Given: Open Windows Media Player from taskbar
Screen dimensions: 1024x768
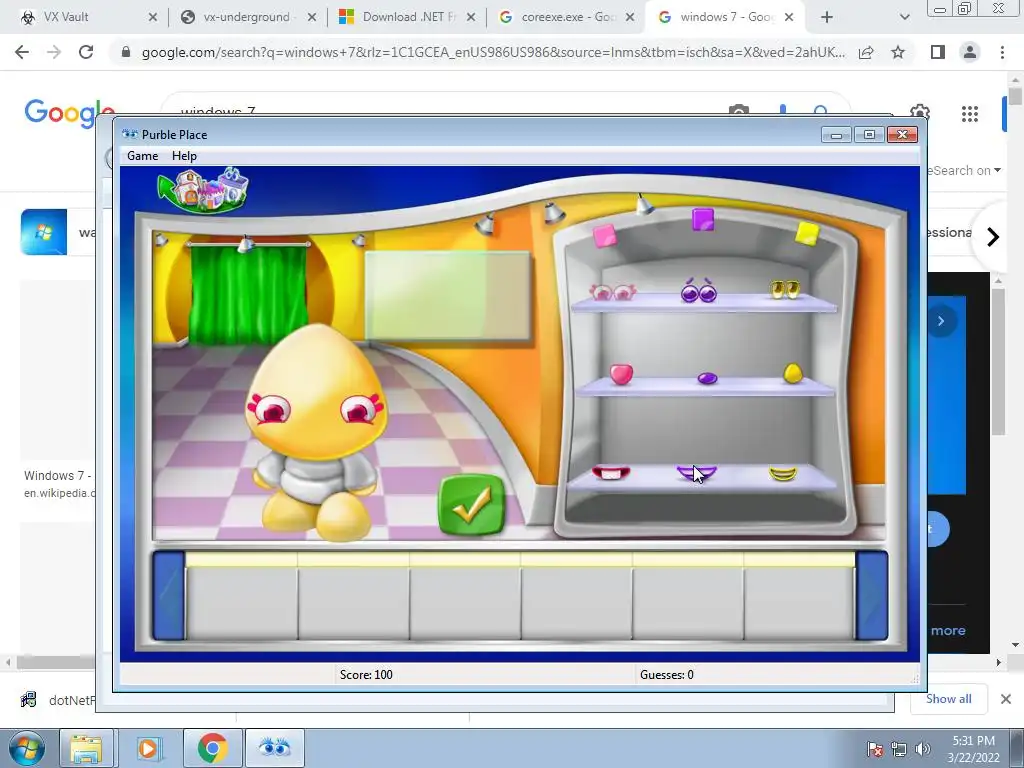Looking at the screenshot, I should [148, 748].
